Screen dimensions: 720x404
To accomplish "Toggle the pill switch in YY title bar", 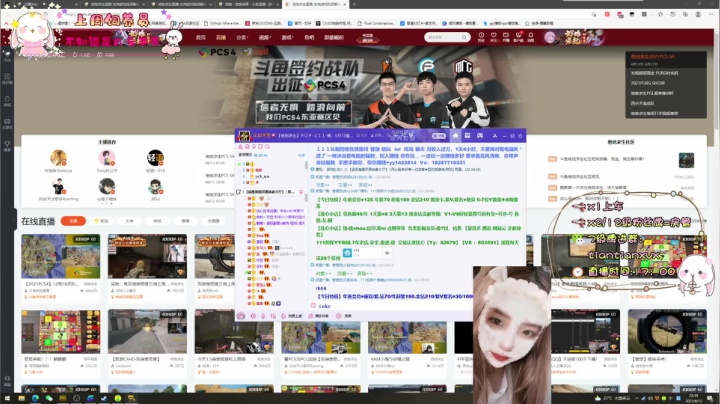I will pyautogui.click(x=439, y=136).
